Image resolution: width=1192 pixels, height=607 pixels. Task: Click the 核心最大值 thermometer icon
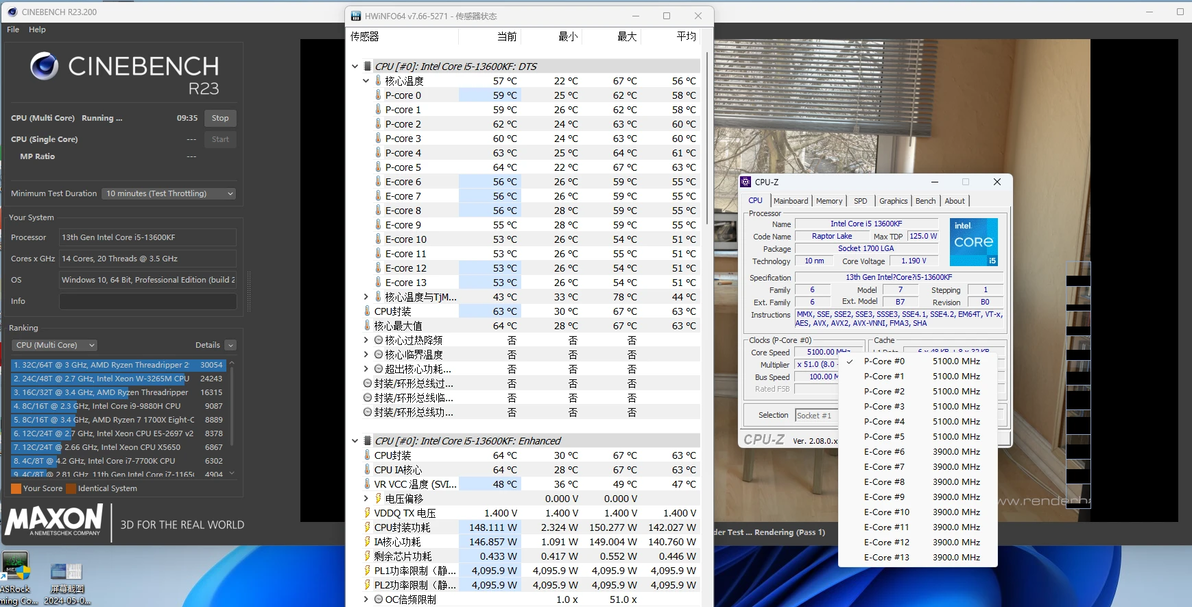(368, 326)
